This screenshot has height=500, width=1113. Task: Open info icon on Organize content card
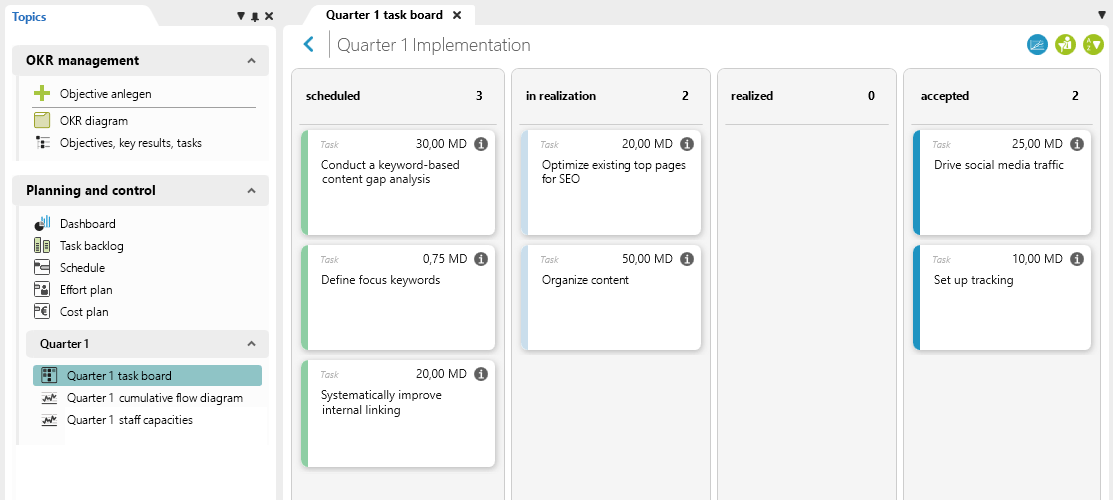point(686,259)
